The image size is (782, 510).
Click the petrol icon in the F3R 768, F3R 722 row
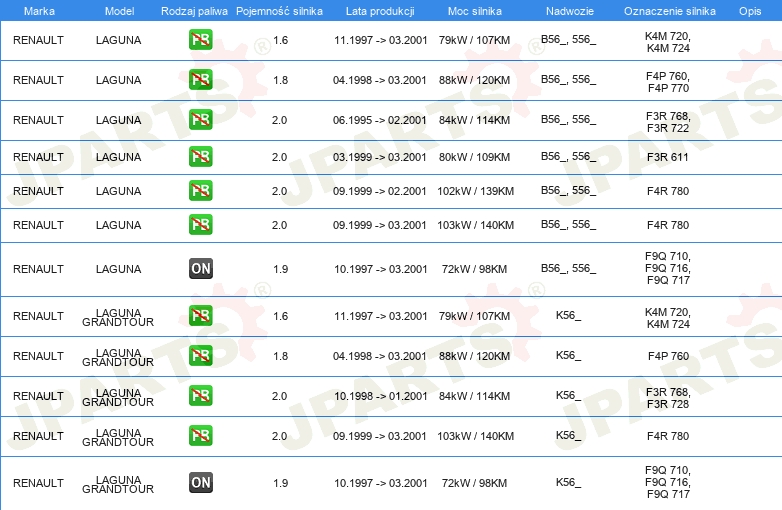pos(200,119)
